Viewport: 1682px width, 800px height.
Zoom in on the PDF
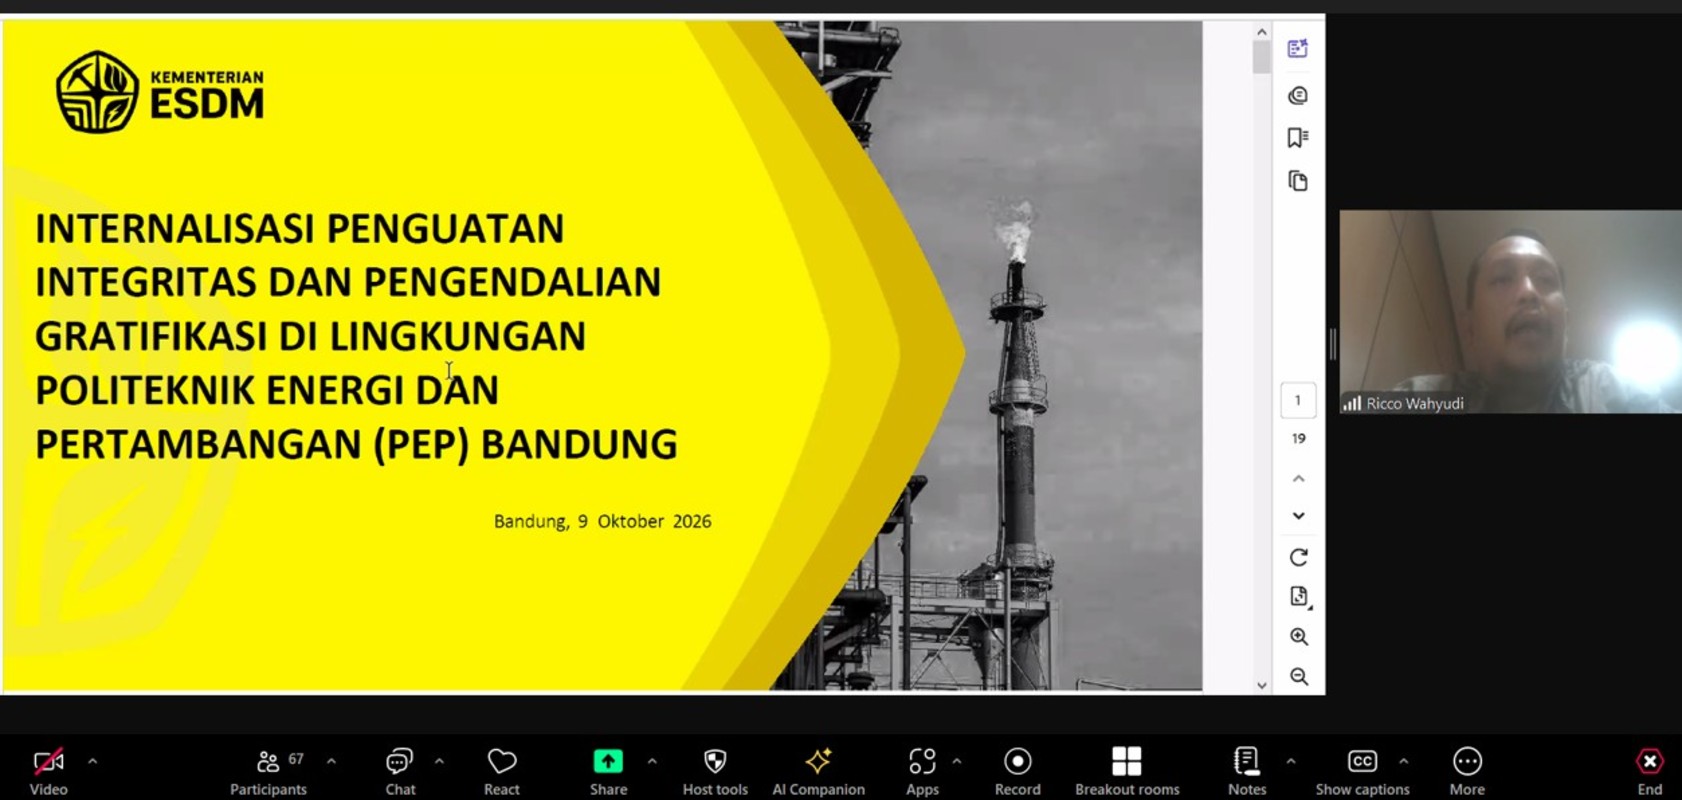pos(1298,637)
